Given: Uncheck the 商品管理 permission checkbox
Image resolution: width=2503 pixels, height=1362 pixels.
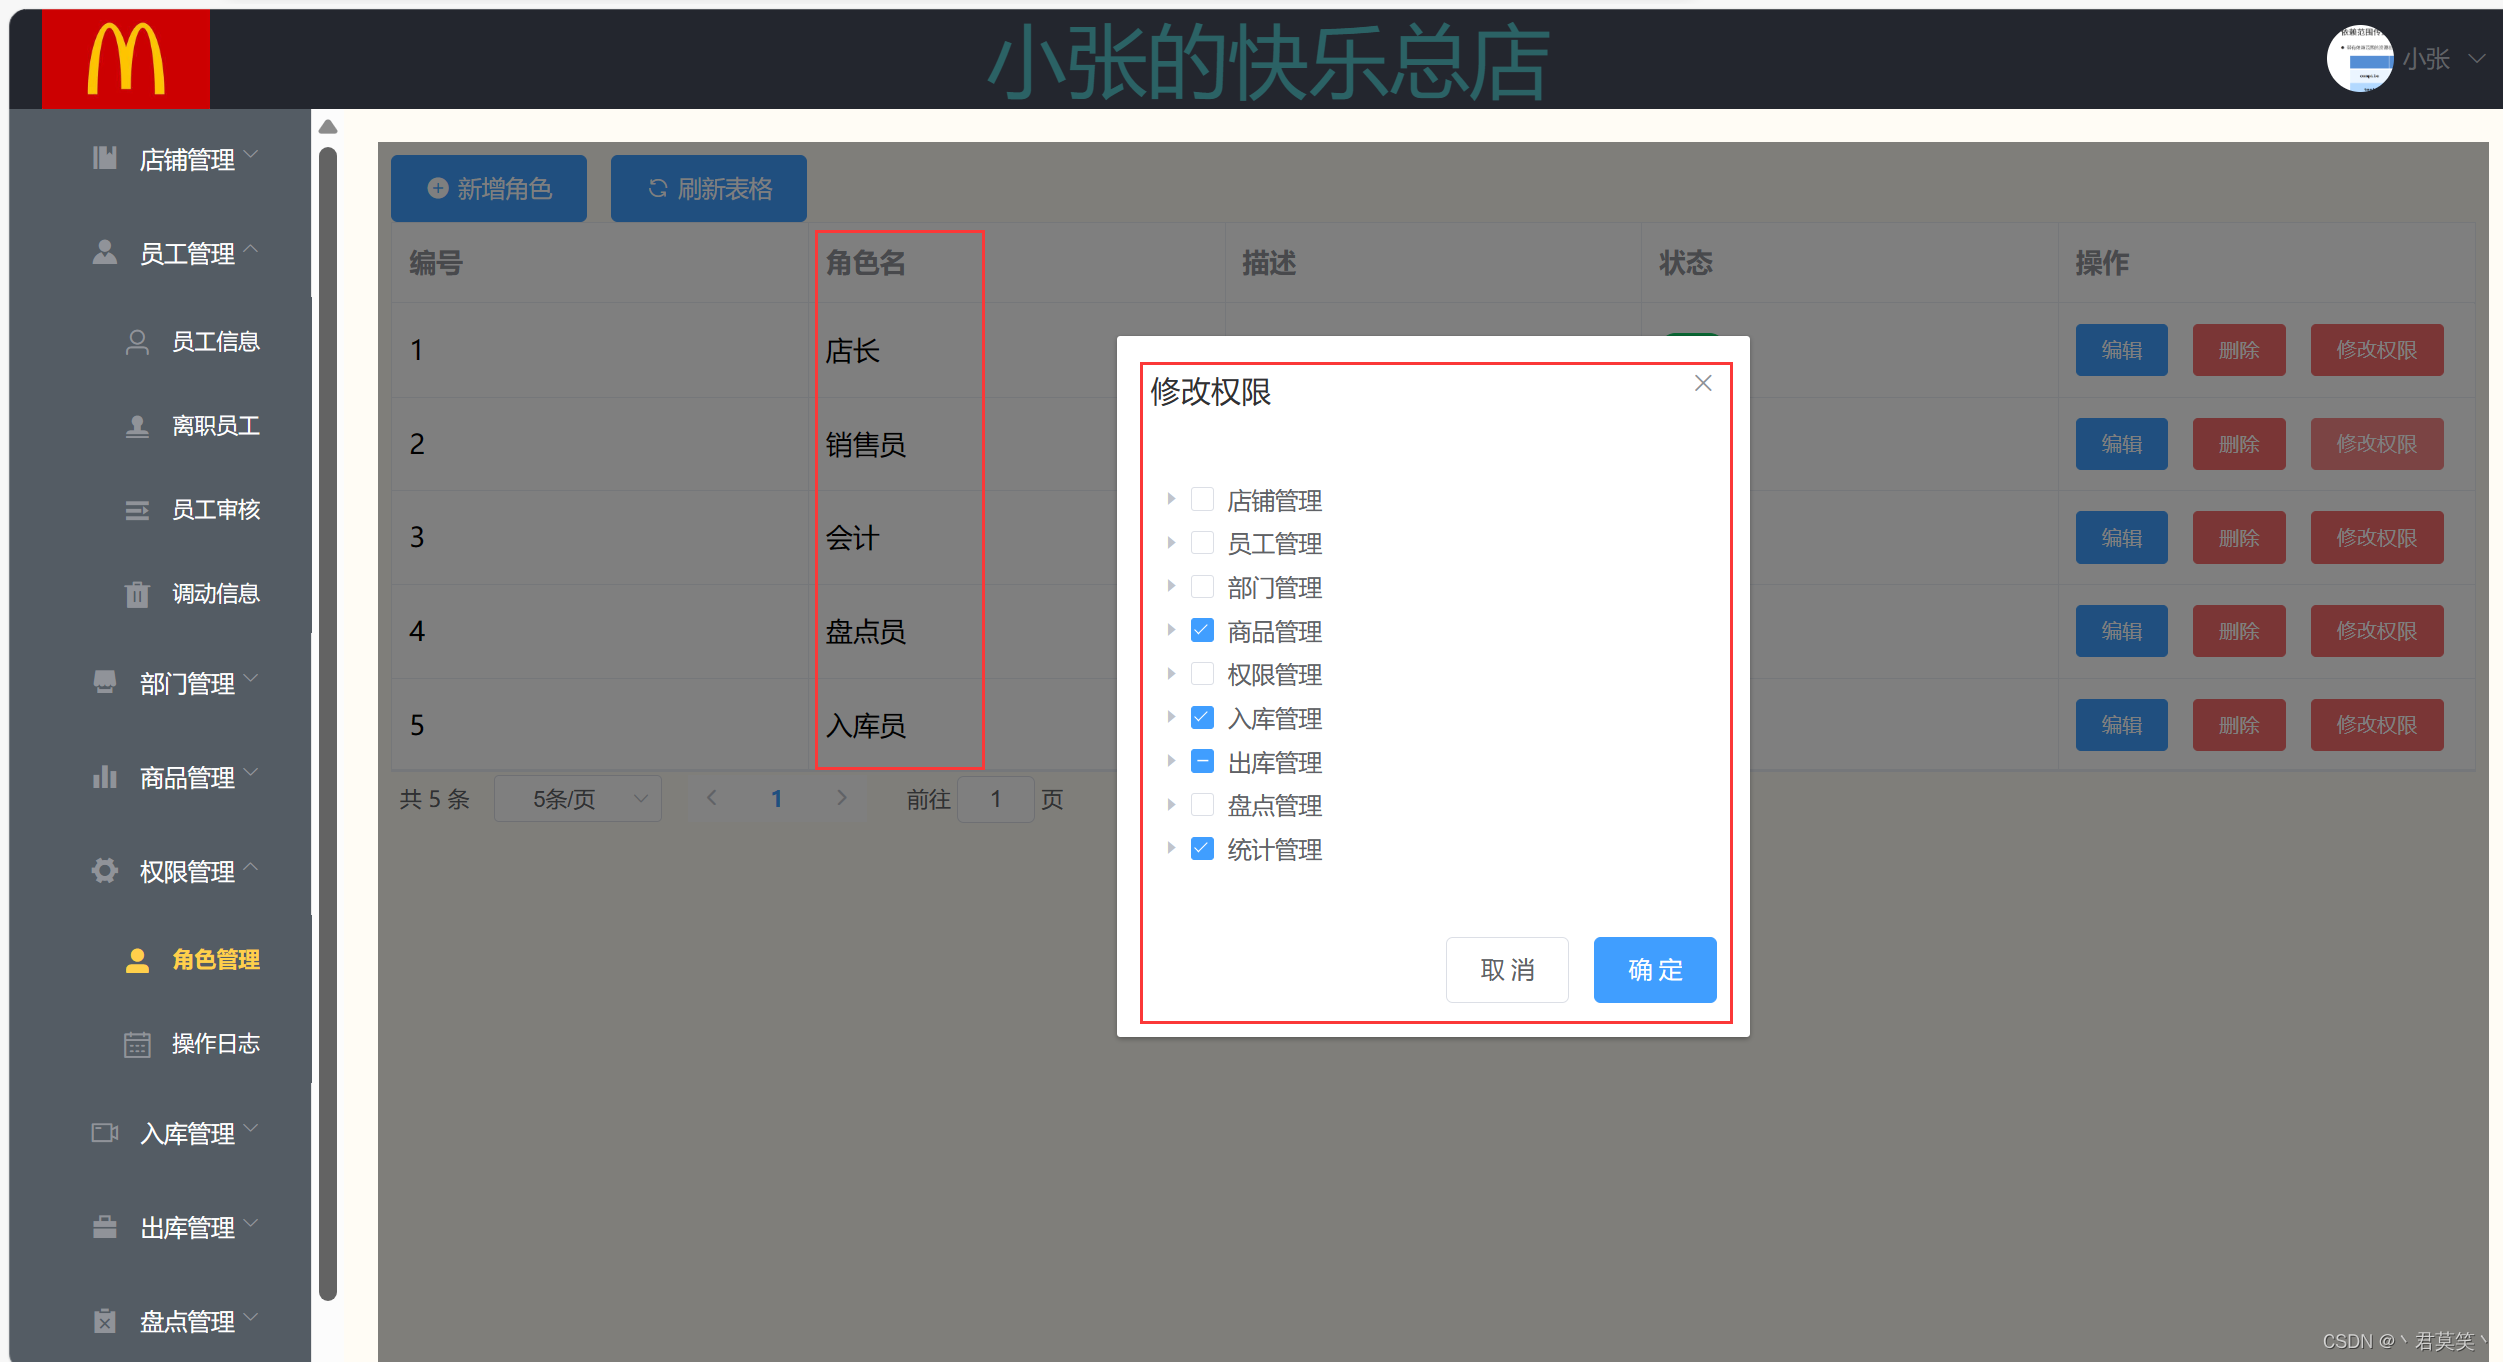Looking at the screenshot, I should coord(1202,630).
